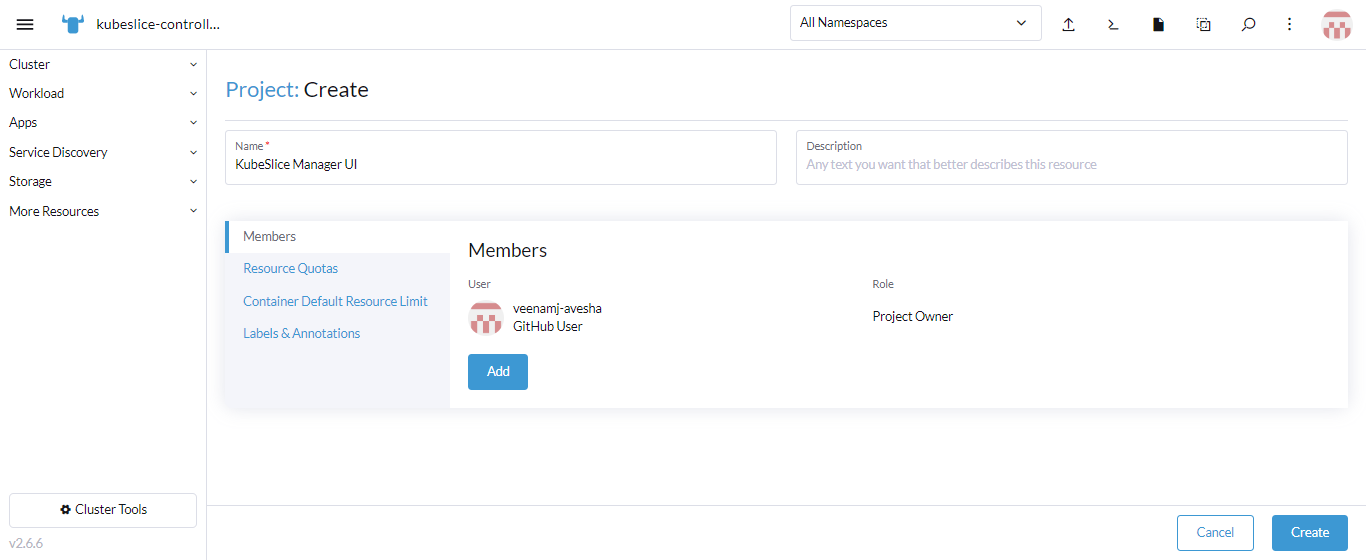The width and height of the screenshot is (1366, 560).
Task: Open the vertical dots more menu
Action: pyautogui.click(x=1290, y=24)
